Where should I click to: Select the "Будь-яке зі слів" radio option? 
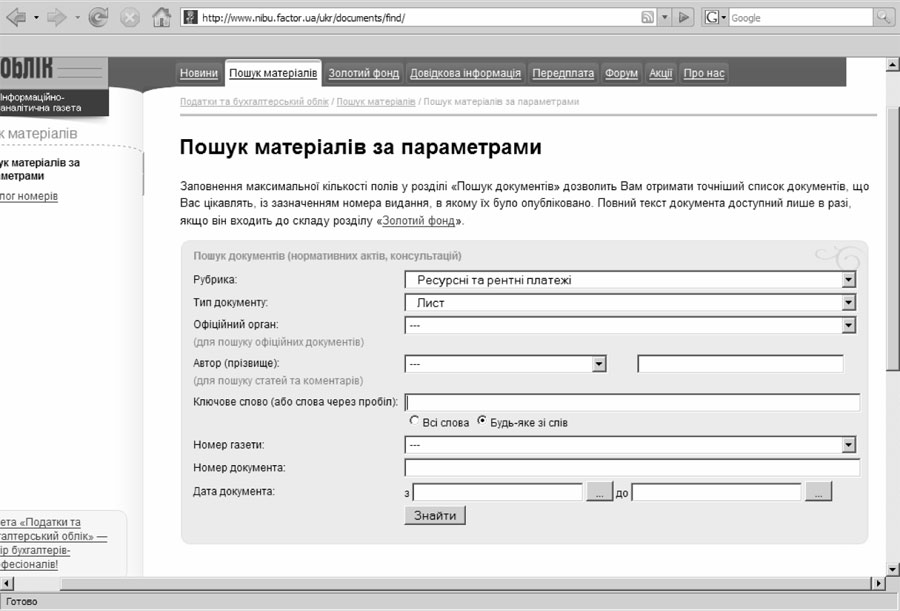coord(482,422)
